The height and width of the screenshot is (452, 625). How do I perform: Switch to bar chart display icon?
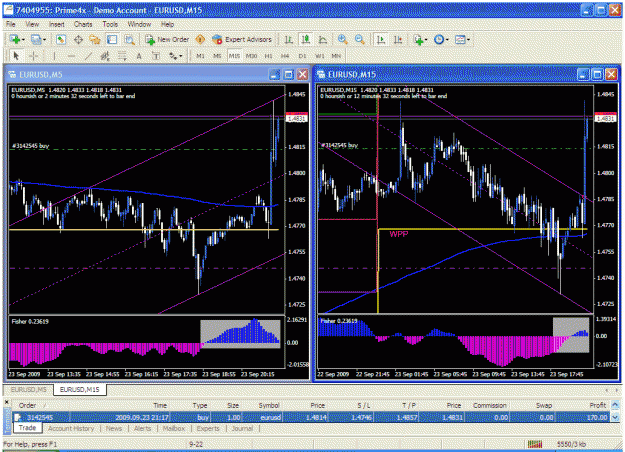(x=289, y=39)
